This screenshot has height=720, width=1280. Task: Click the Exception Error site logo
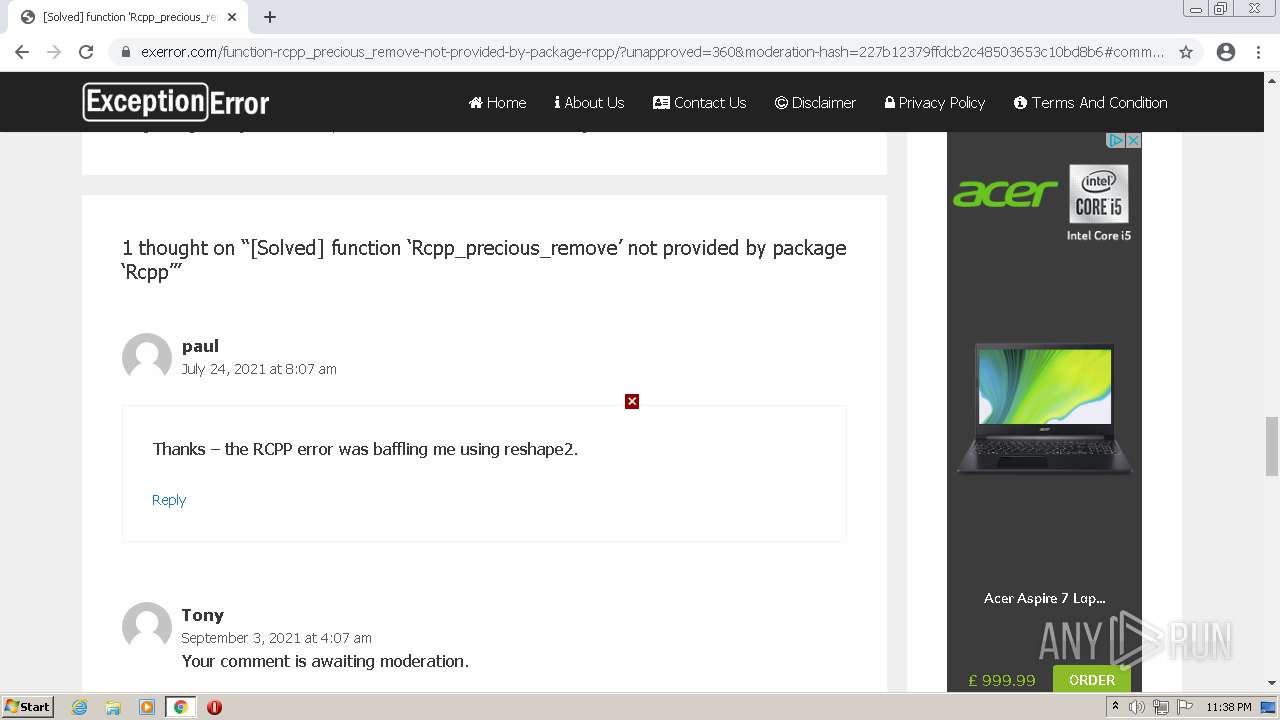tap(176, 102)
